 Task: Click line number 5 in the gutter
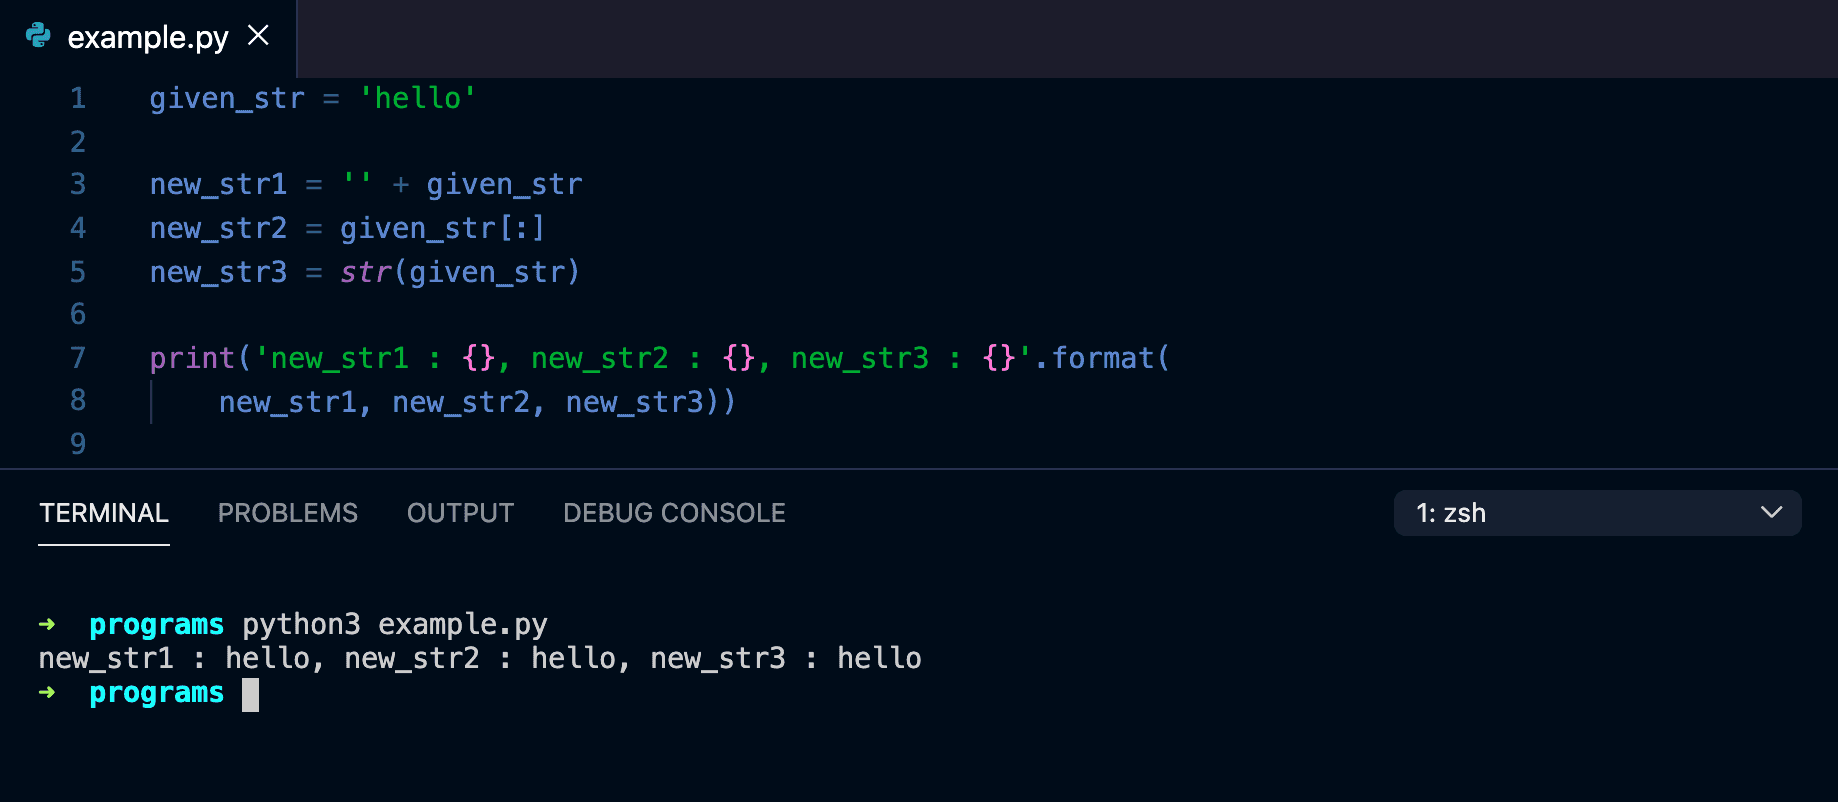tap(78, 272)
